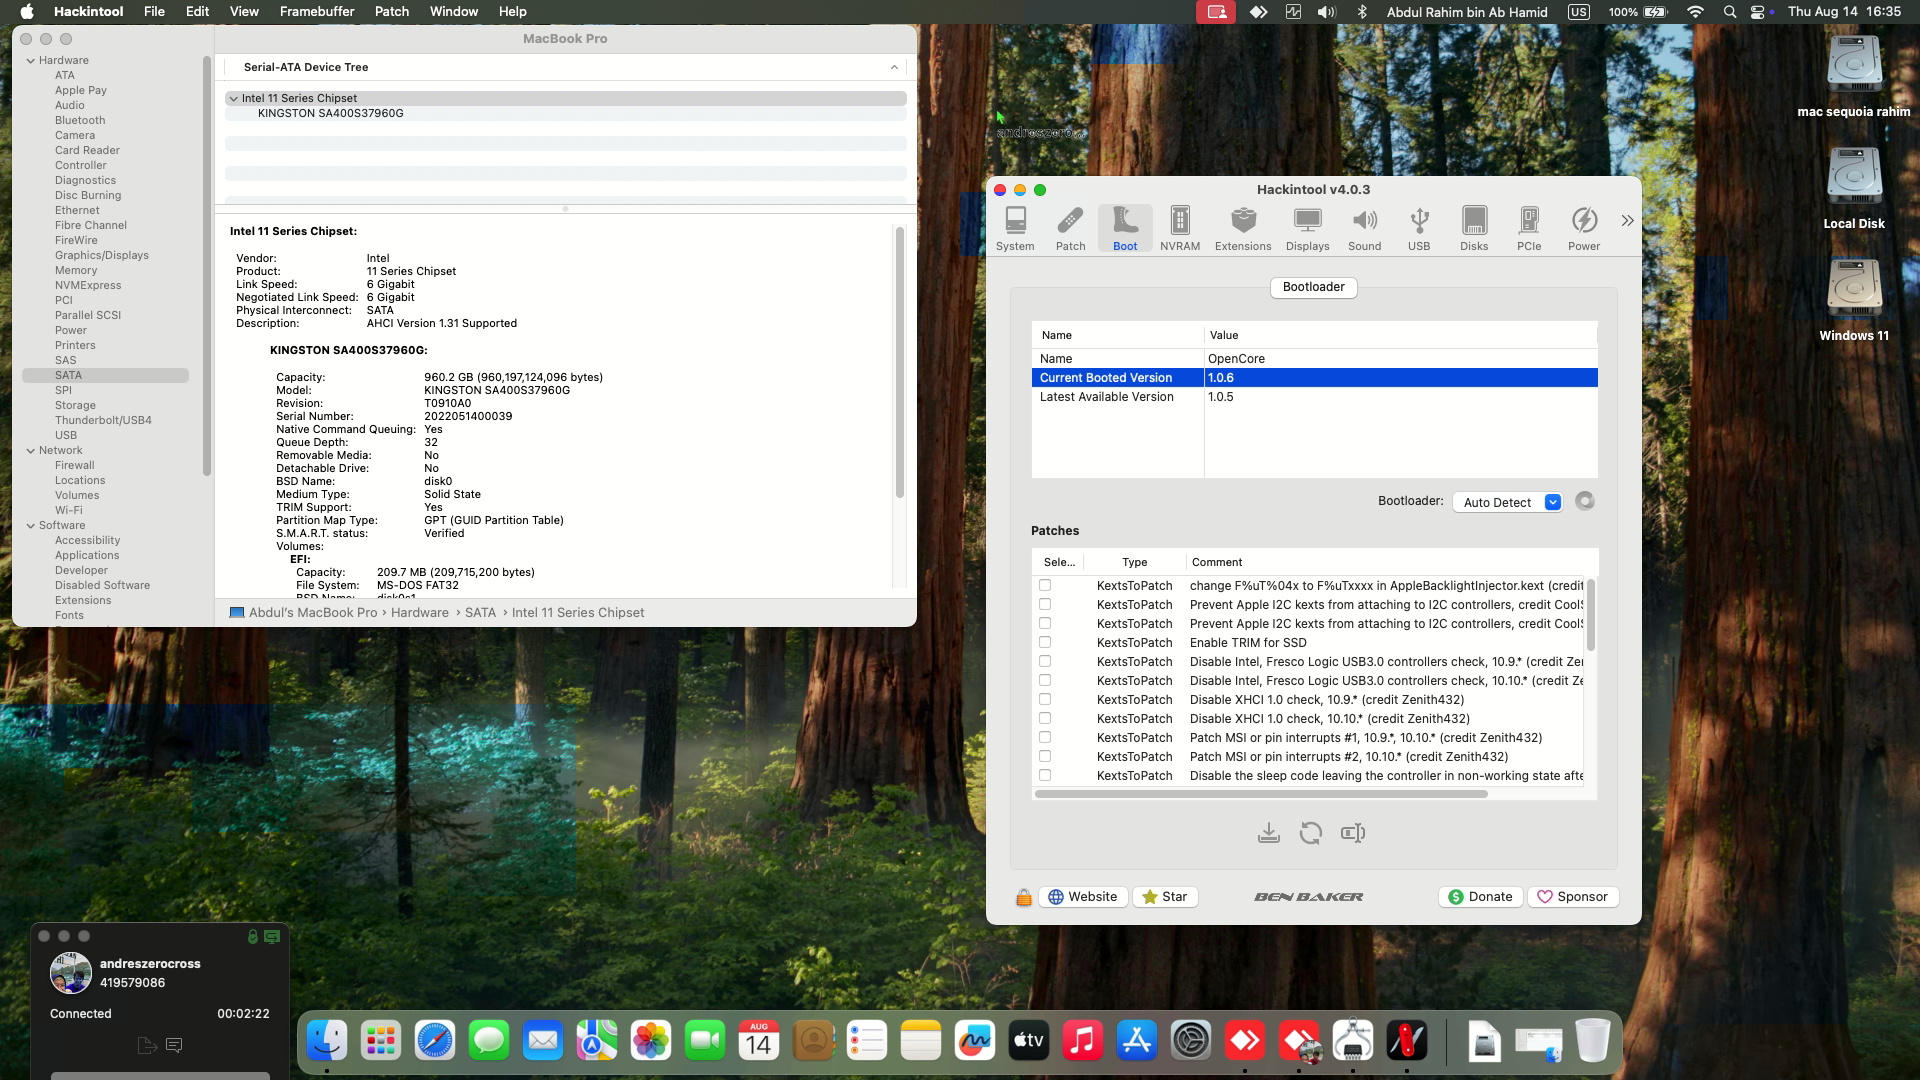Click the Website button
The height and width of the screenshot is (1080, 1920).
(x=1082, y=897)
